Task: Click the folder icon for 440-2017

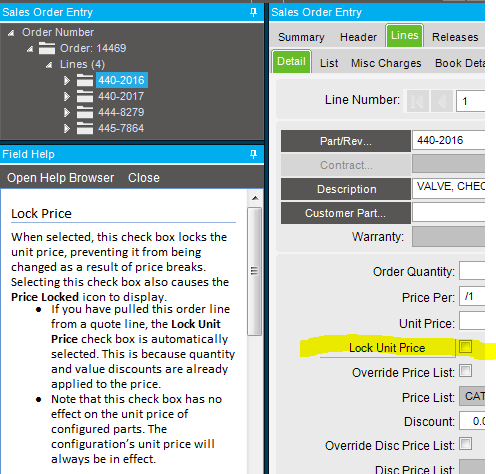Action: (85, 96)
